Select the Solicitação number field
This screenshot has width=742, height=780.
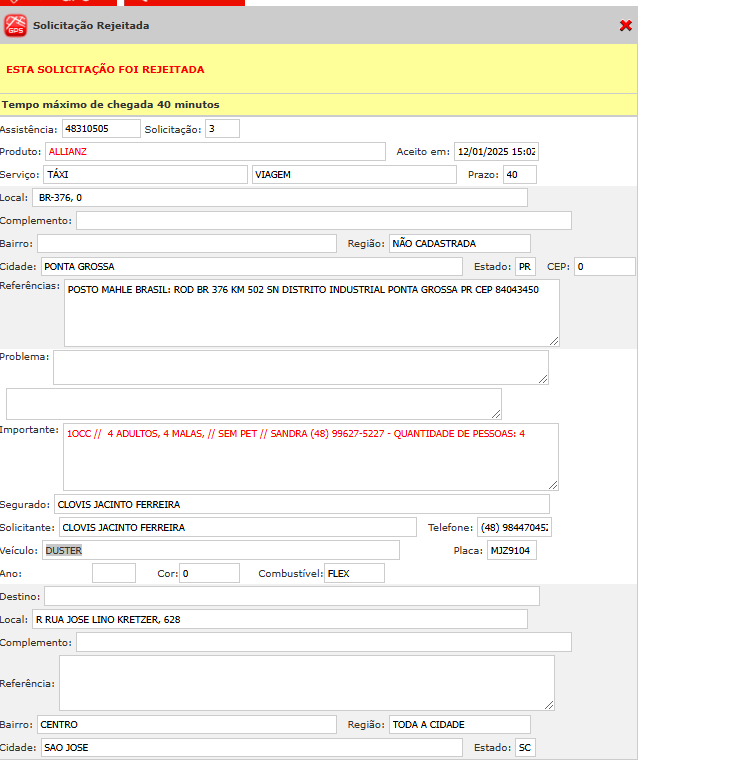pos(222,129)
